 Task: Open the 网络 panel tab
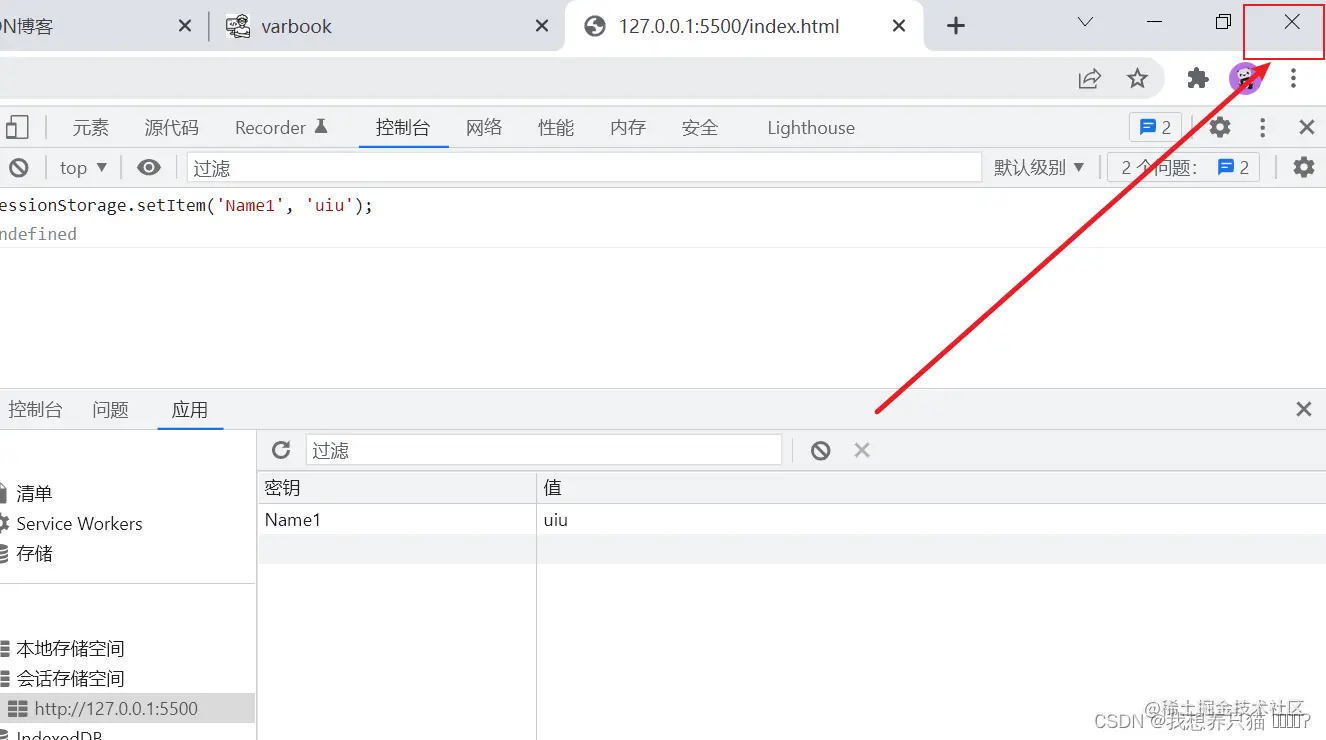(484, 128)
